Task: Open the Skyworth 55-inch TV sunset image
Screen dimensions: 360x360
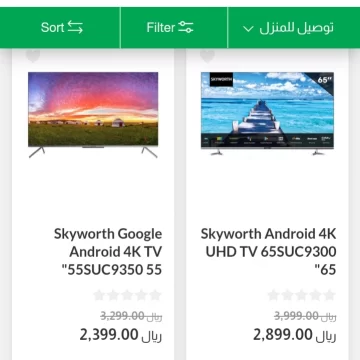Action: tap(93, 115)
